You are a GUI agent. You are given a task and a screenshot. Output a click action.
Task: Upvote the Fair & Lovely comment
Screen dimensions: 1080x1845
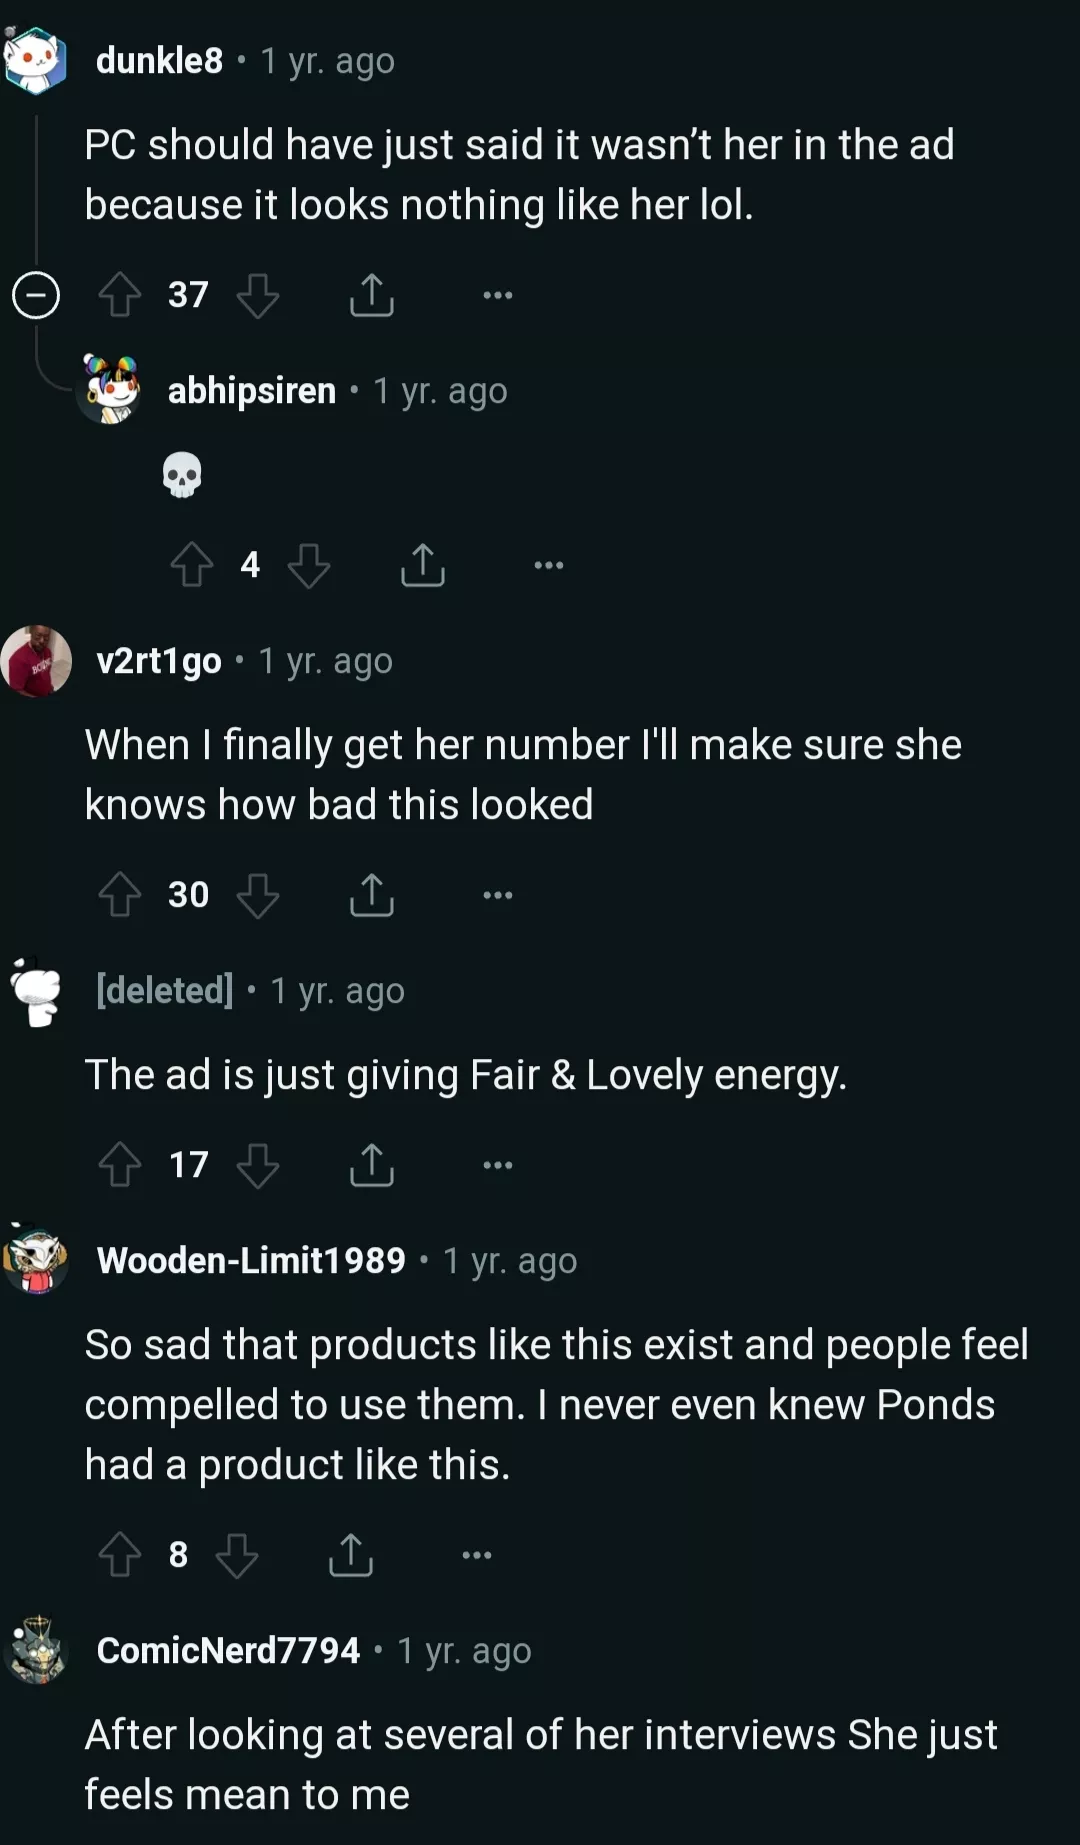tap(120, 1165)
